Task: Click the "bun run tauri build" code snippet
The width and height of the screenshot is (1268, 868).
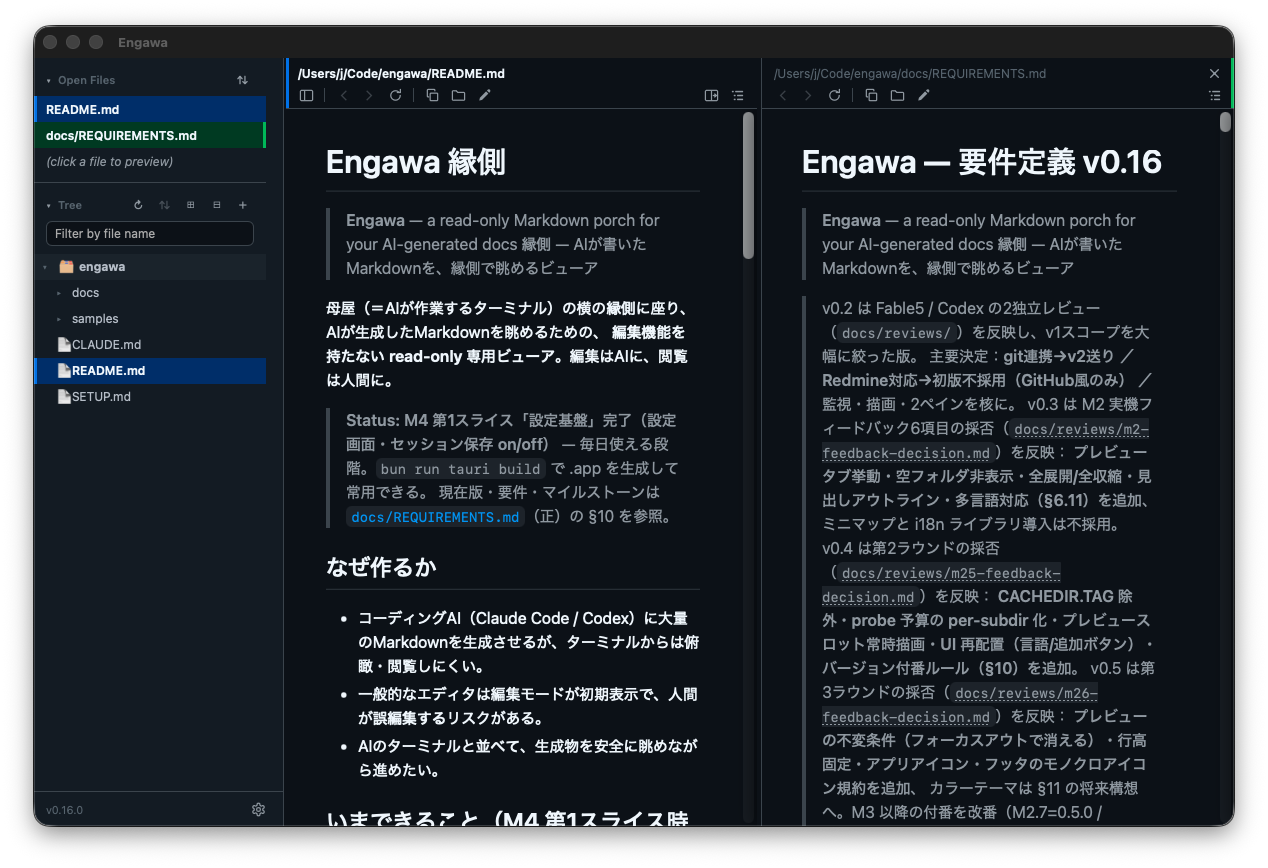Action: (x=461, y=469)
